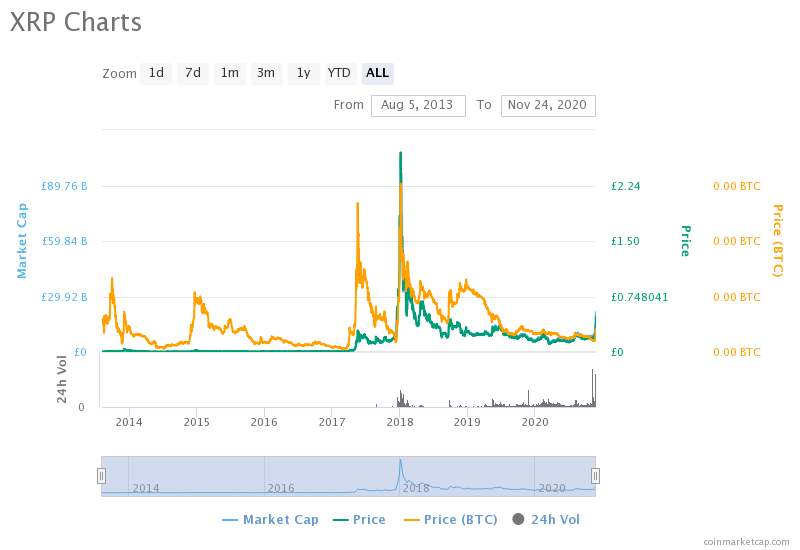
Task: Toggle the Price (BTC) series legend
Action: coord(451,519)
